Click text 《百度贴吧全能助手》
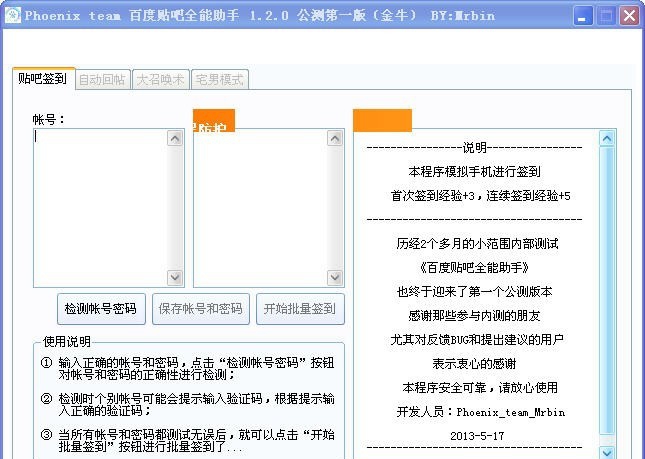 (x=474, y=268)
